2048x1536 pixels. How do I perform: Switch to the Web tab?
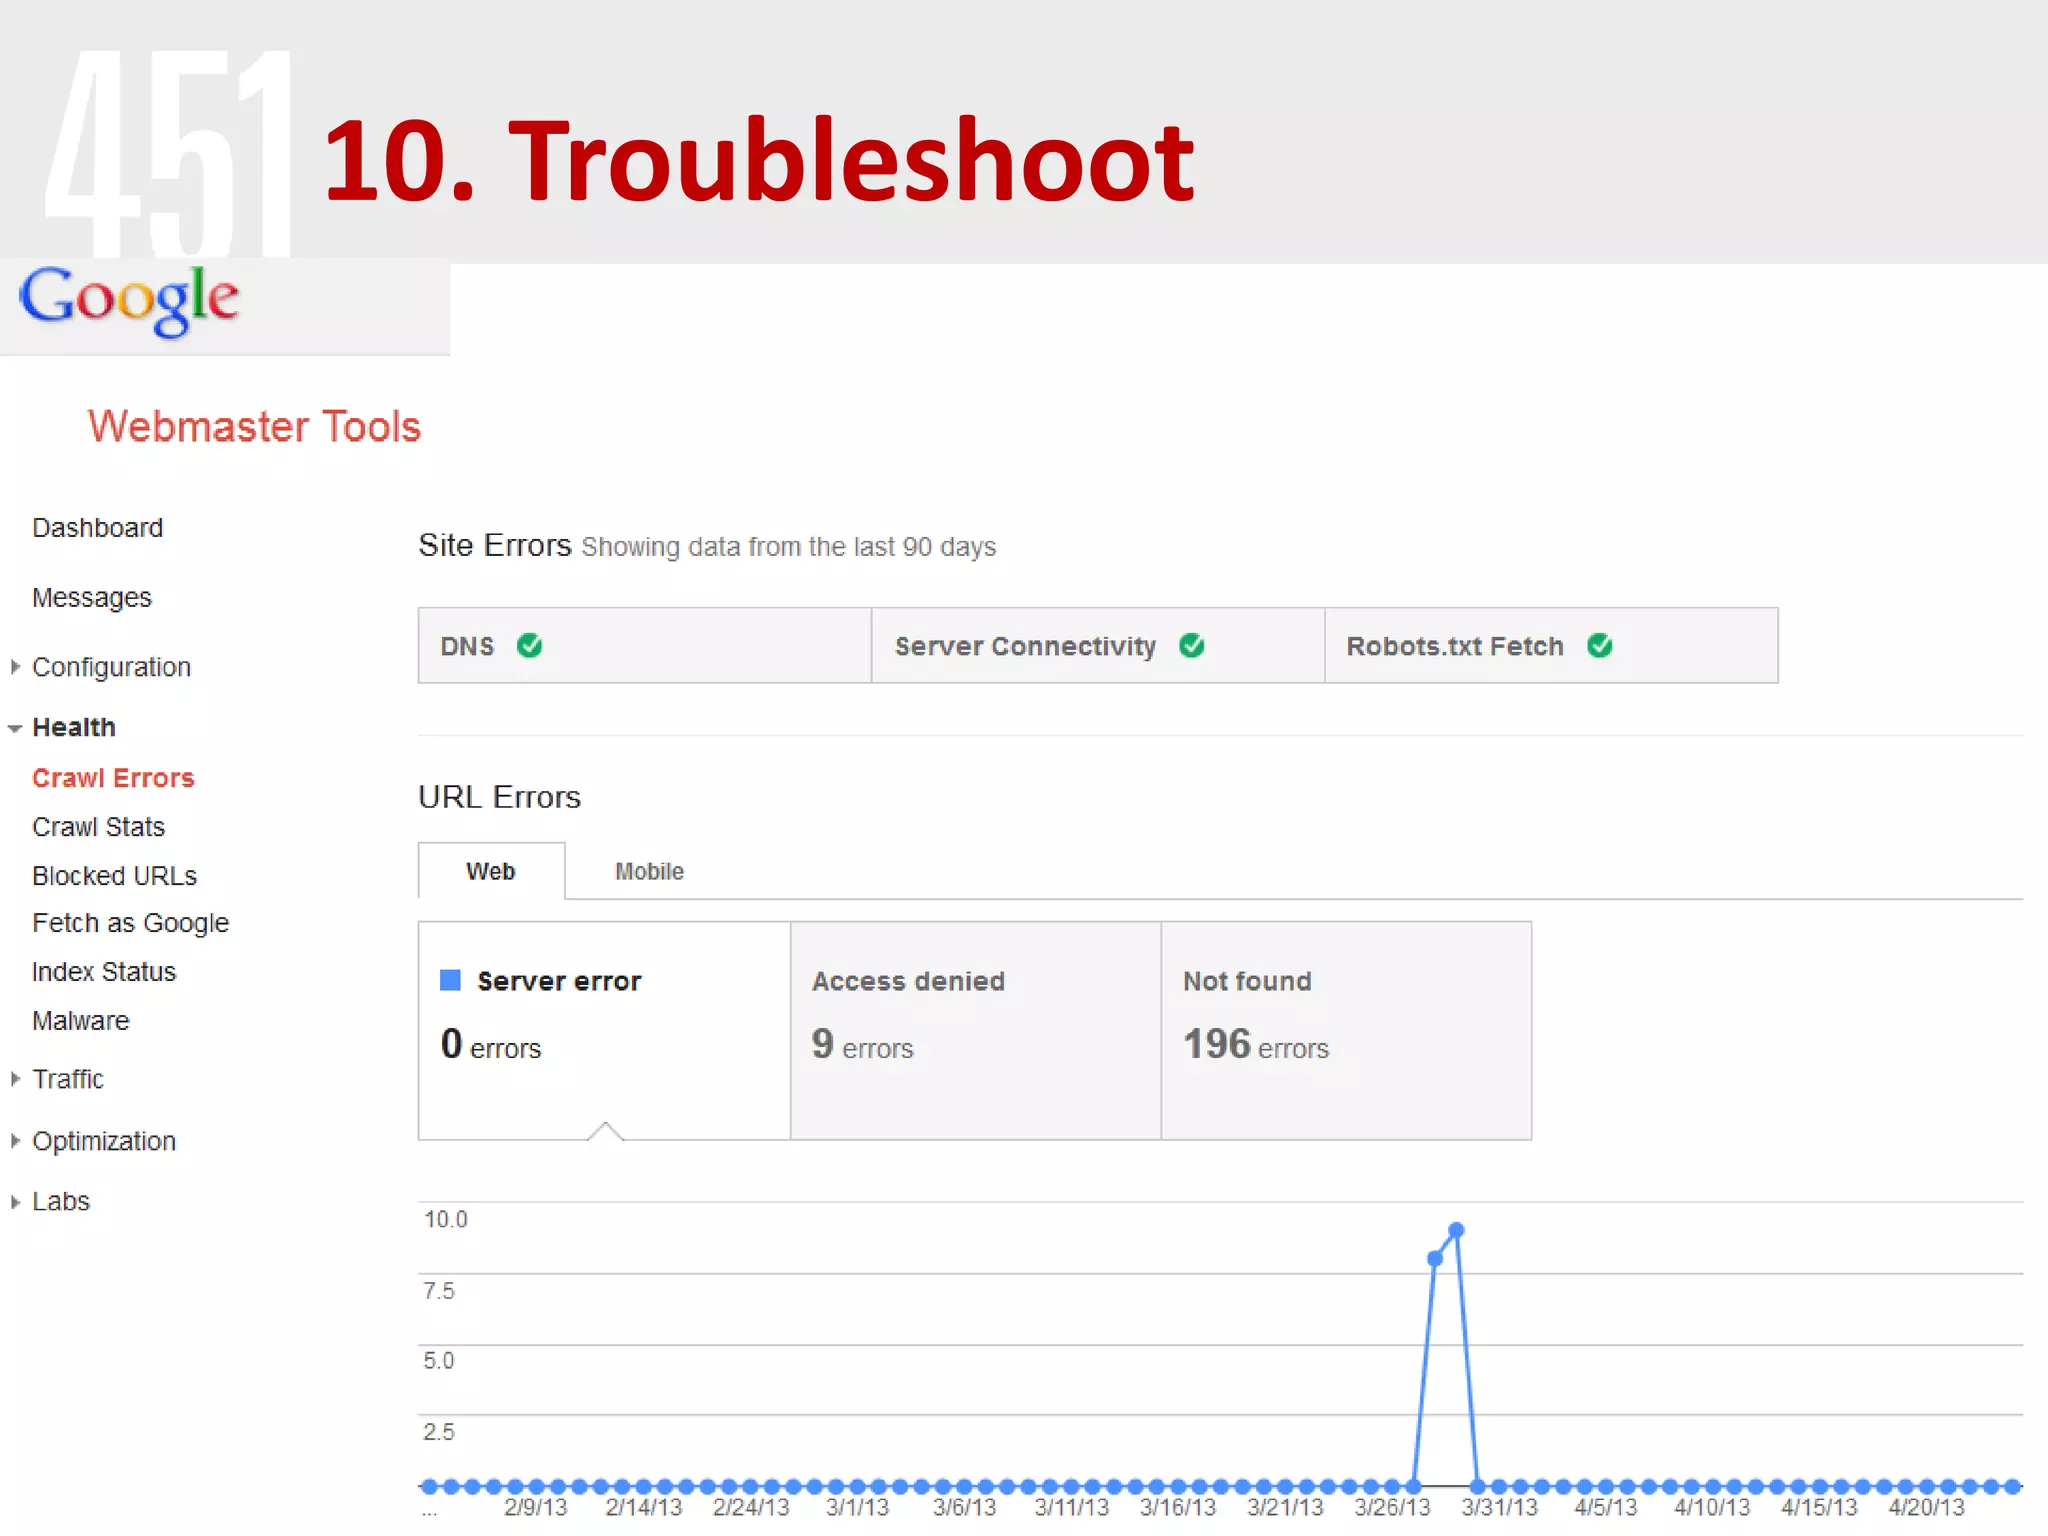(x=491, y=871)
